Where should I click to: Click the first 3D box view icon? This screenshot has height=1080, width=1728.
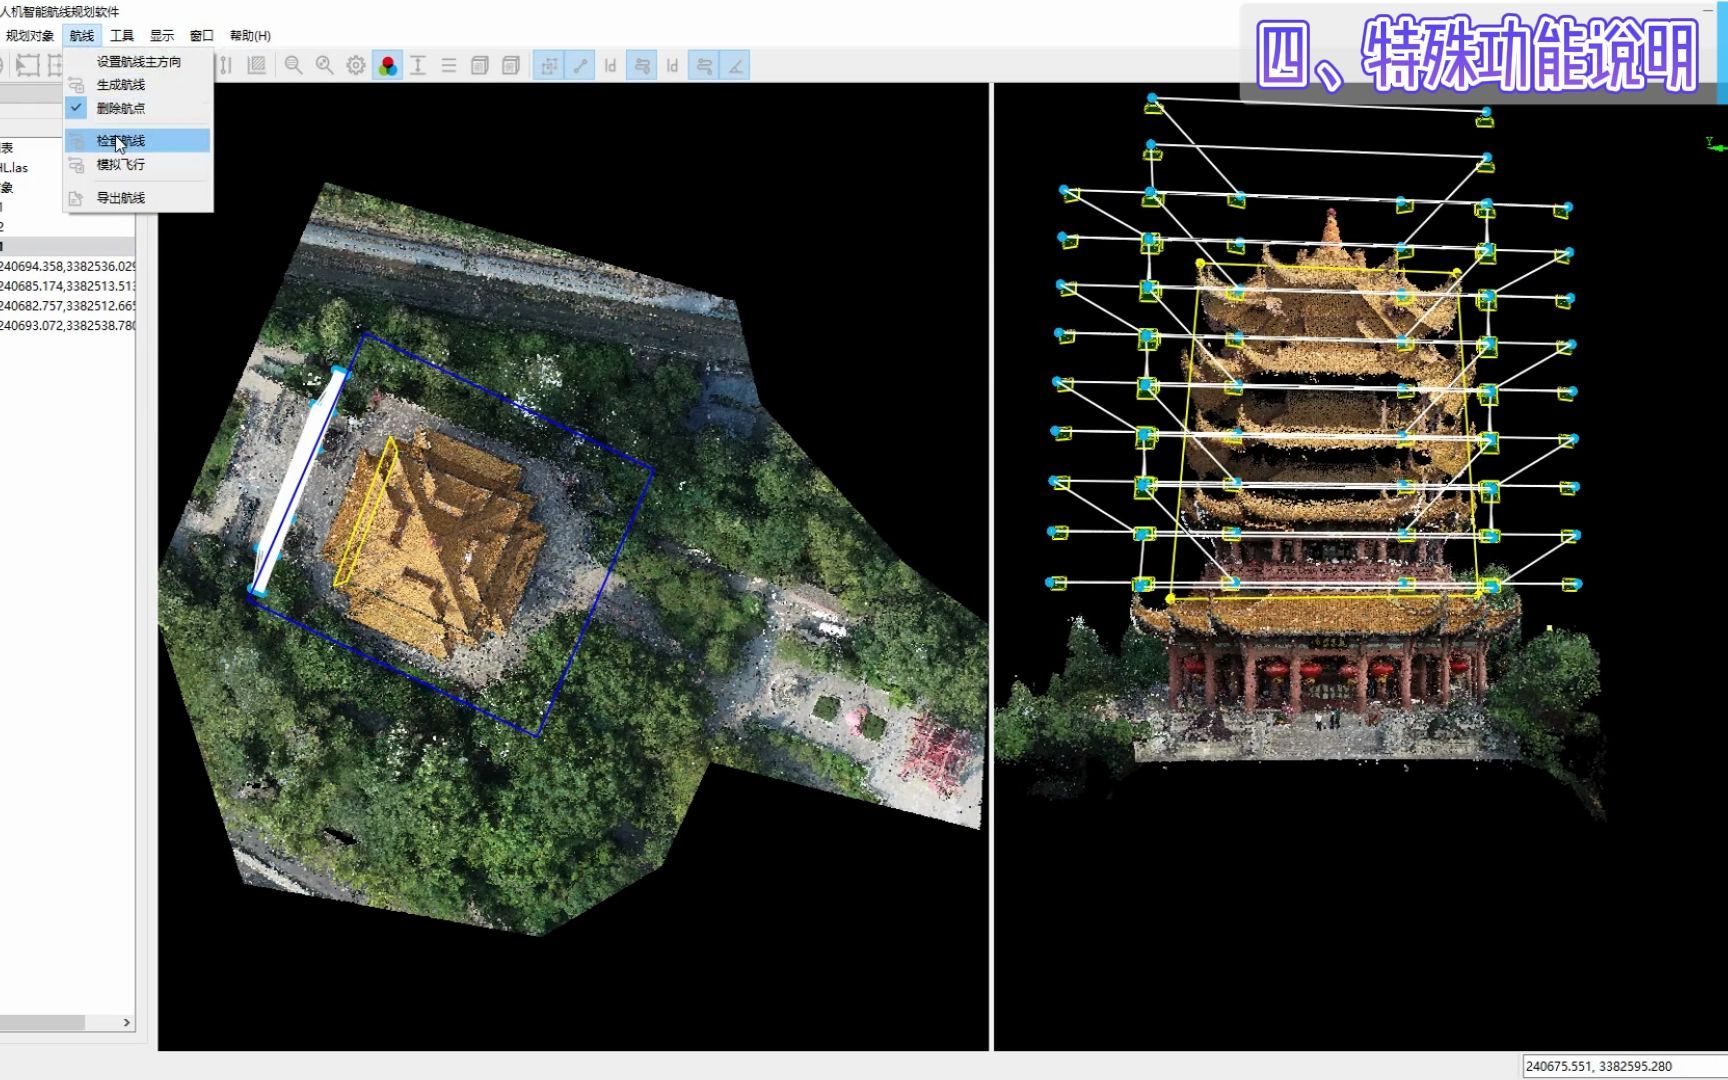(480, 66)
